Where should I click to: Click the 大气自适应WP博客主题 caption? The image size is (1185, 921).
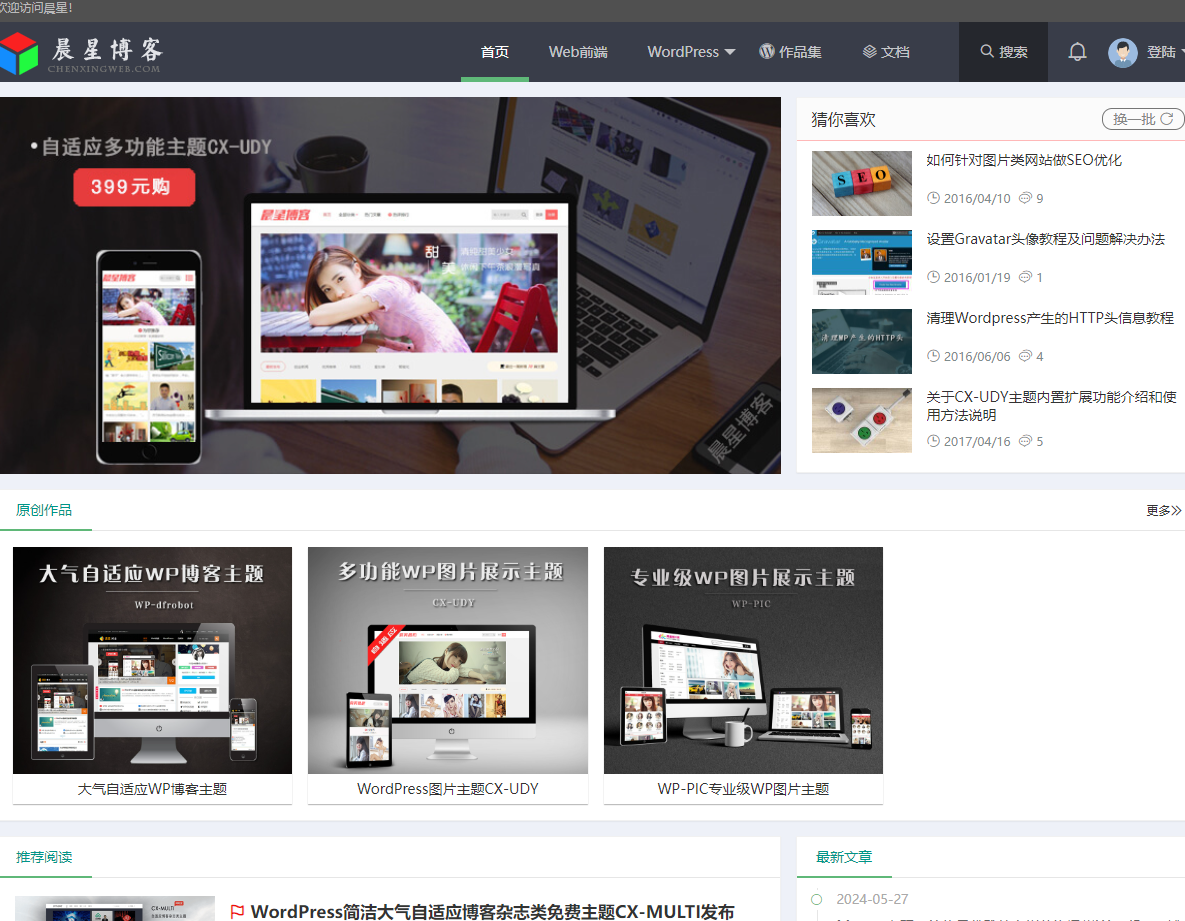tap(152, 789)
